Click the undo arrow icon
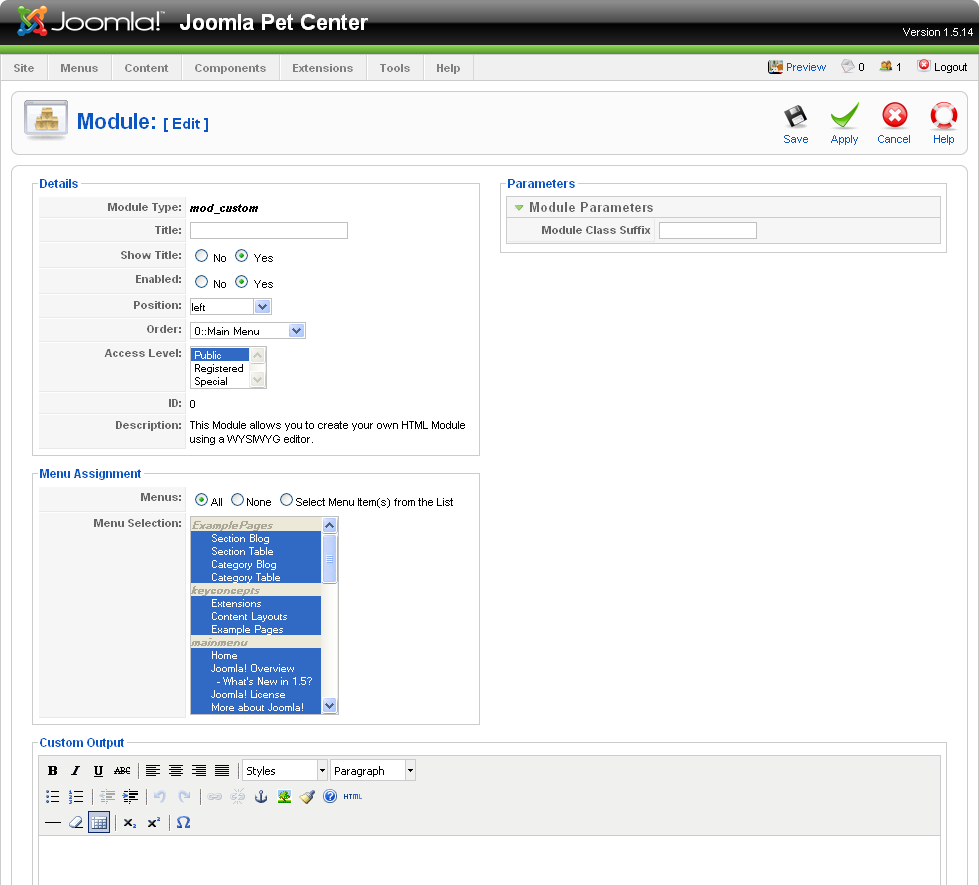The image size is (979, 885). coord(160,796)
